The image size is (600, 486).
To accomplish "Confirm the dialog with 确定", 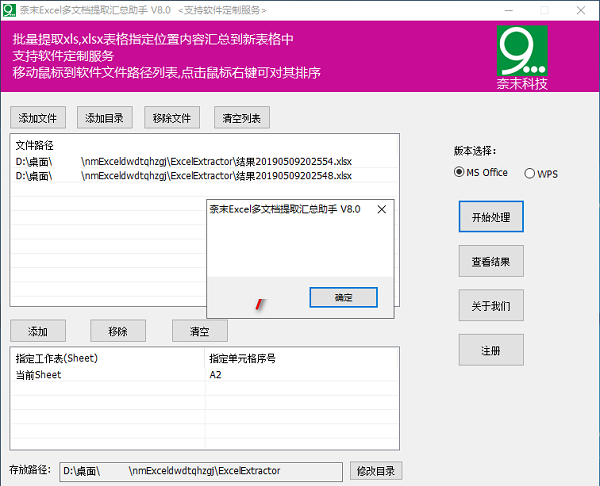I will [x=344, y=297].
